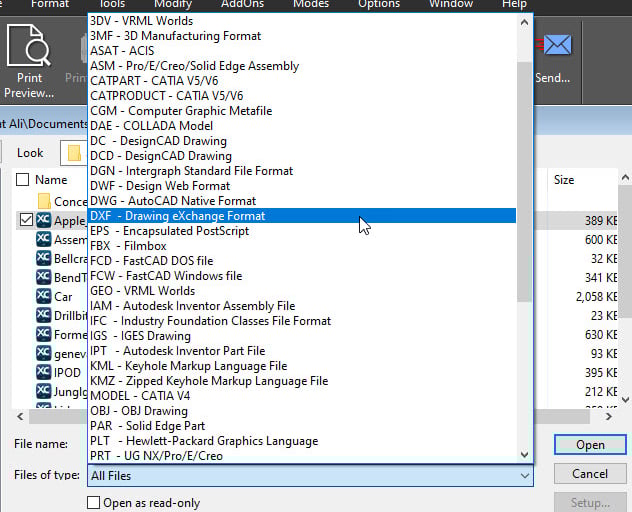Click the BendT file's XC icon
632x512 pixels.
click(x=44, y=277)
